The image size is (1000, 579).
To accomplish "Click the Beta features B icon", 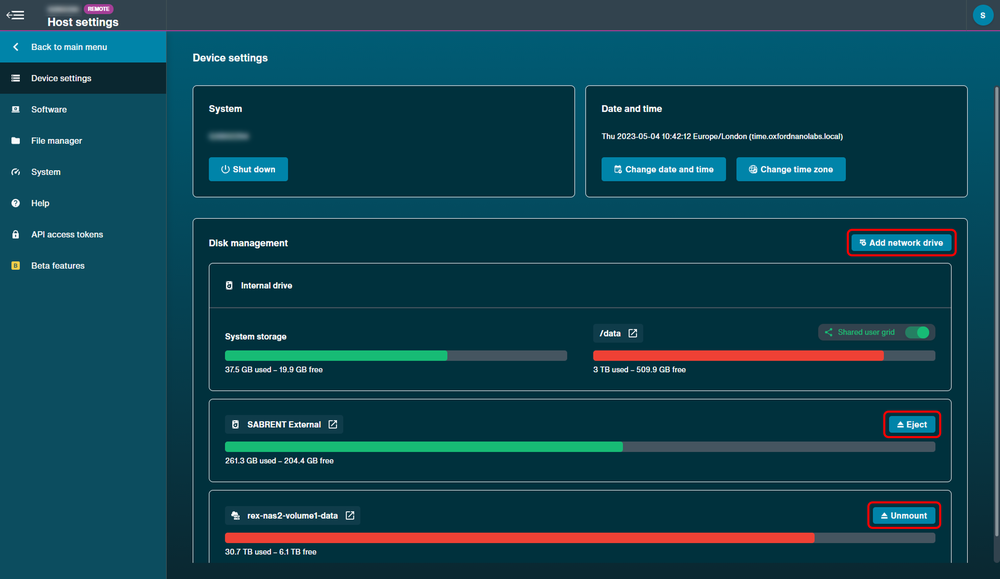I will tap(15, 266).
